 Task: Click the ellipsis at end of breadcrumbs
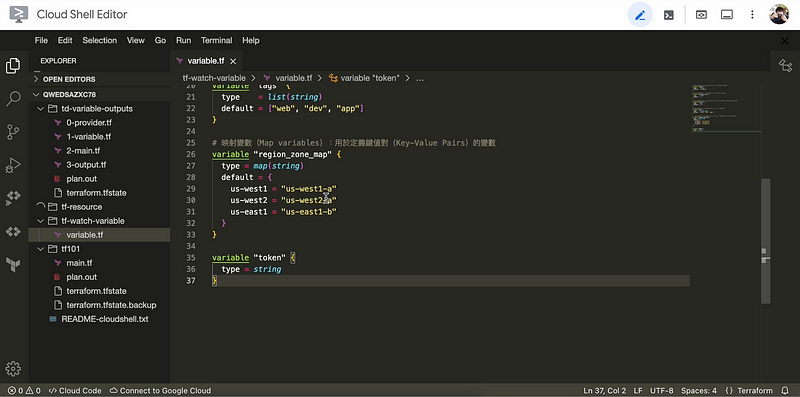(x=420, y=78)
